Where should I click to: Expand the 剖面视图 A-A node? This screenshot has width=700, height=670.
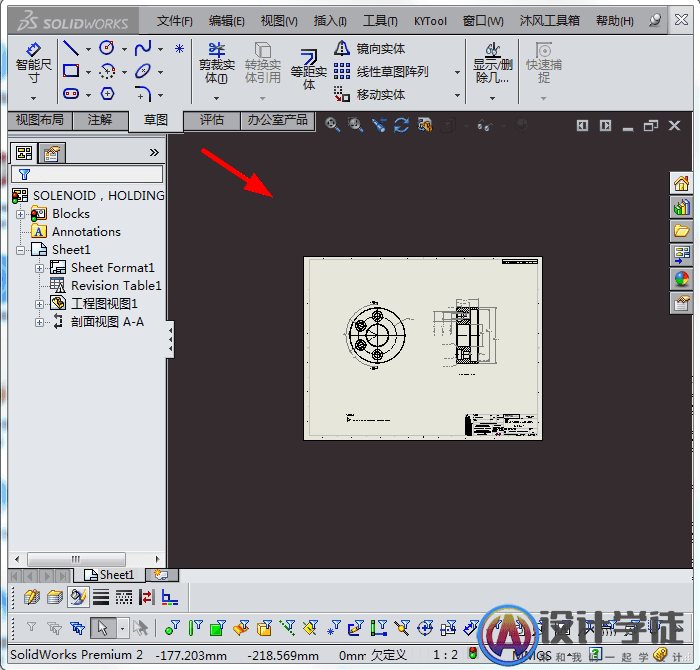coord(39,322)
